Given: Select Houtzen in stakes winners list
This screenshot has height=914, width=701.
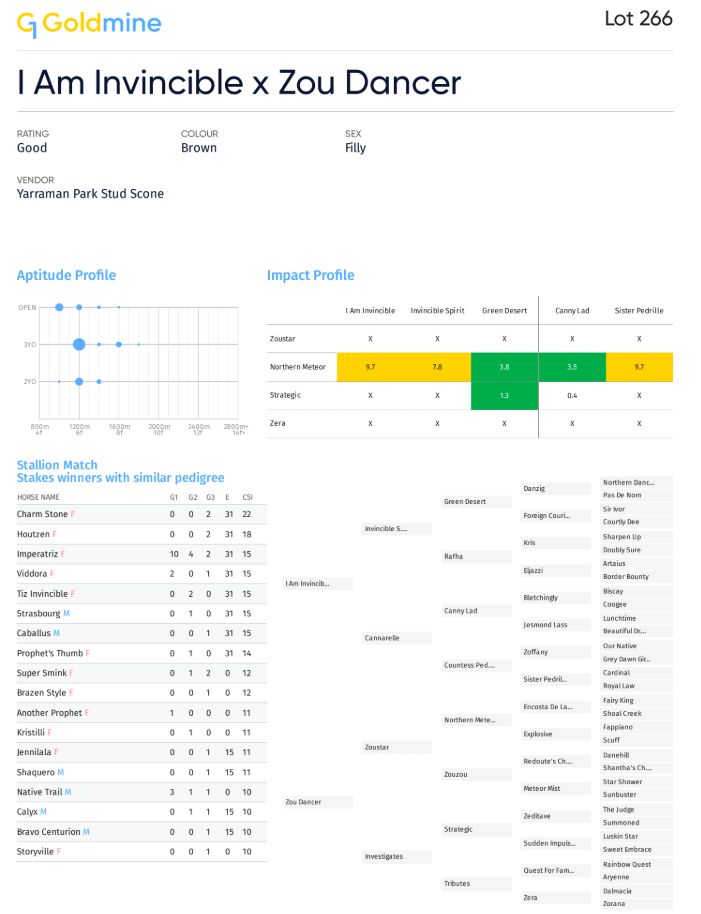Looking at the screenshot, I should coord(33,534).
